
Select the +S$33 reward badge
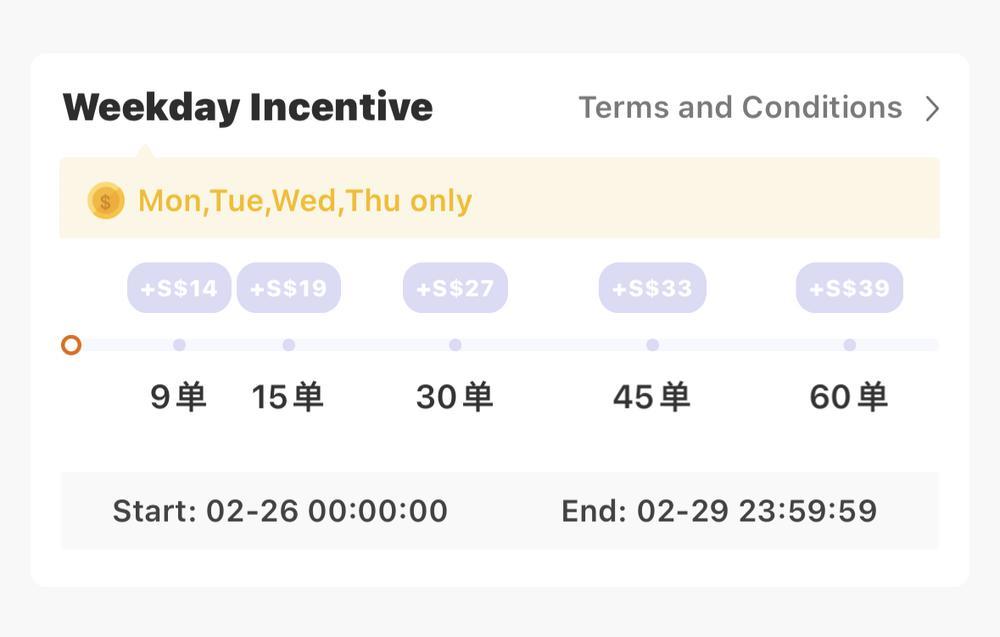pos(652,288)
